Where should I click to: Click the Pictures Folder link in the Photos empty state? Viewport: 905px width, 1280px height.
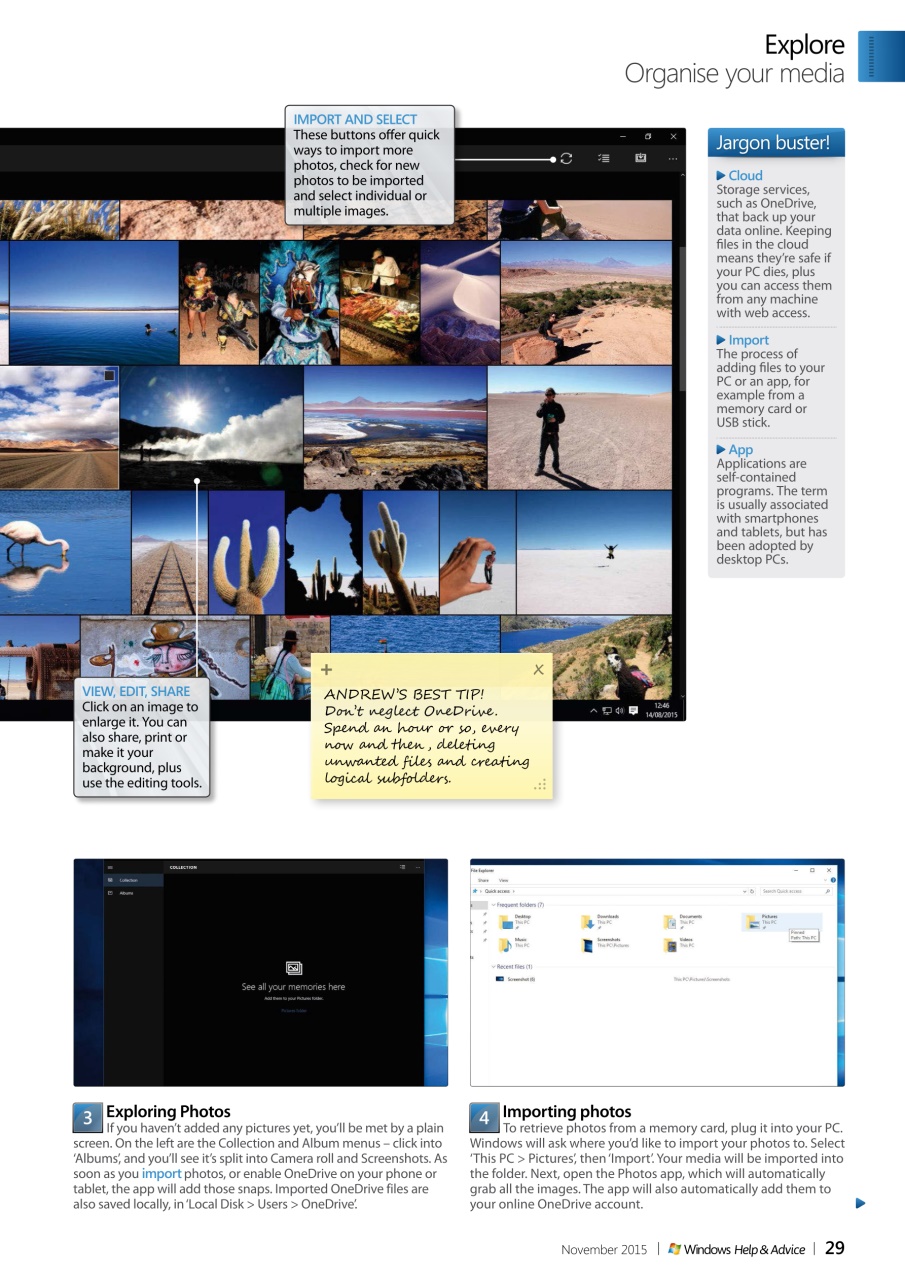click(294, 1011)
